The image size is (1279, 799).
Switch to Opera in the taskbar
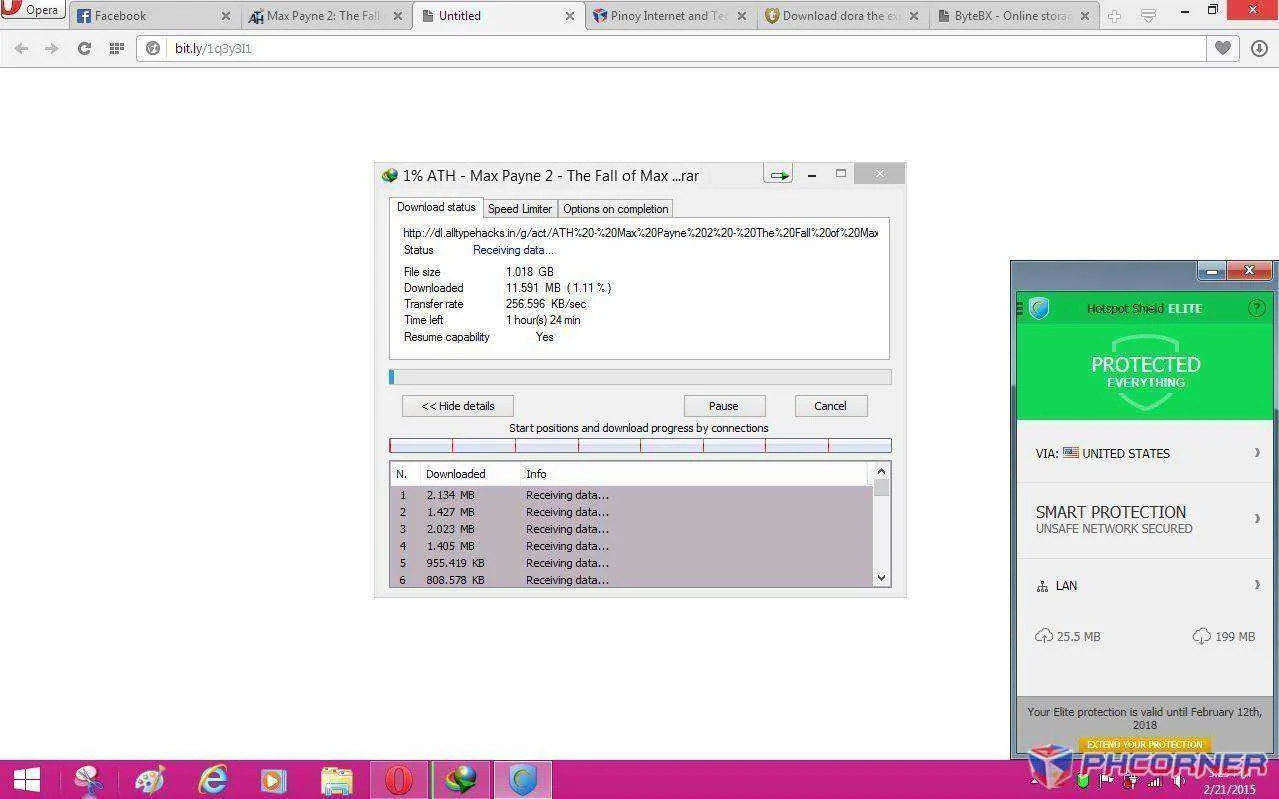pos(399,779)
